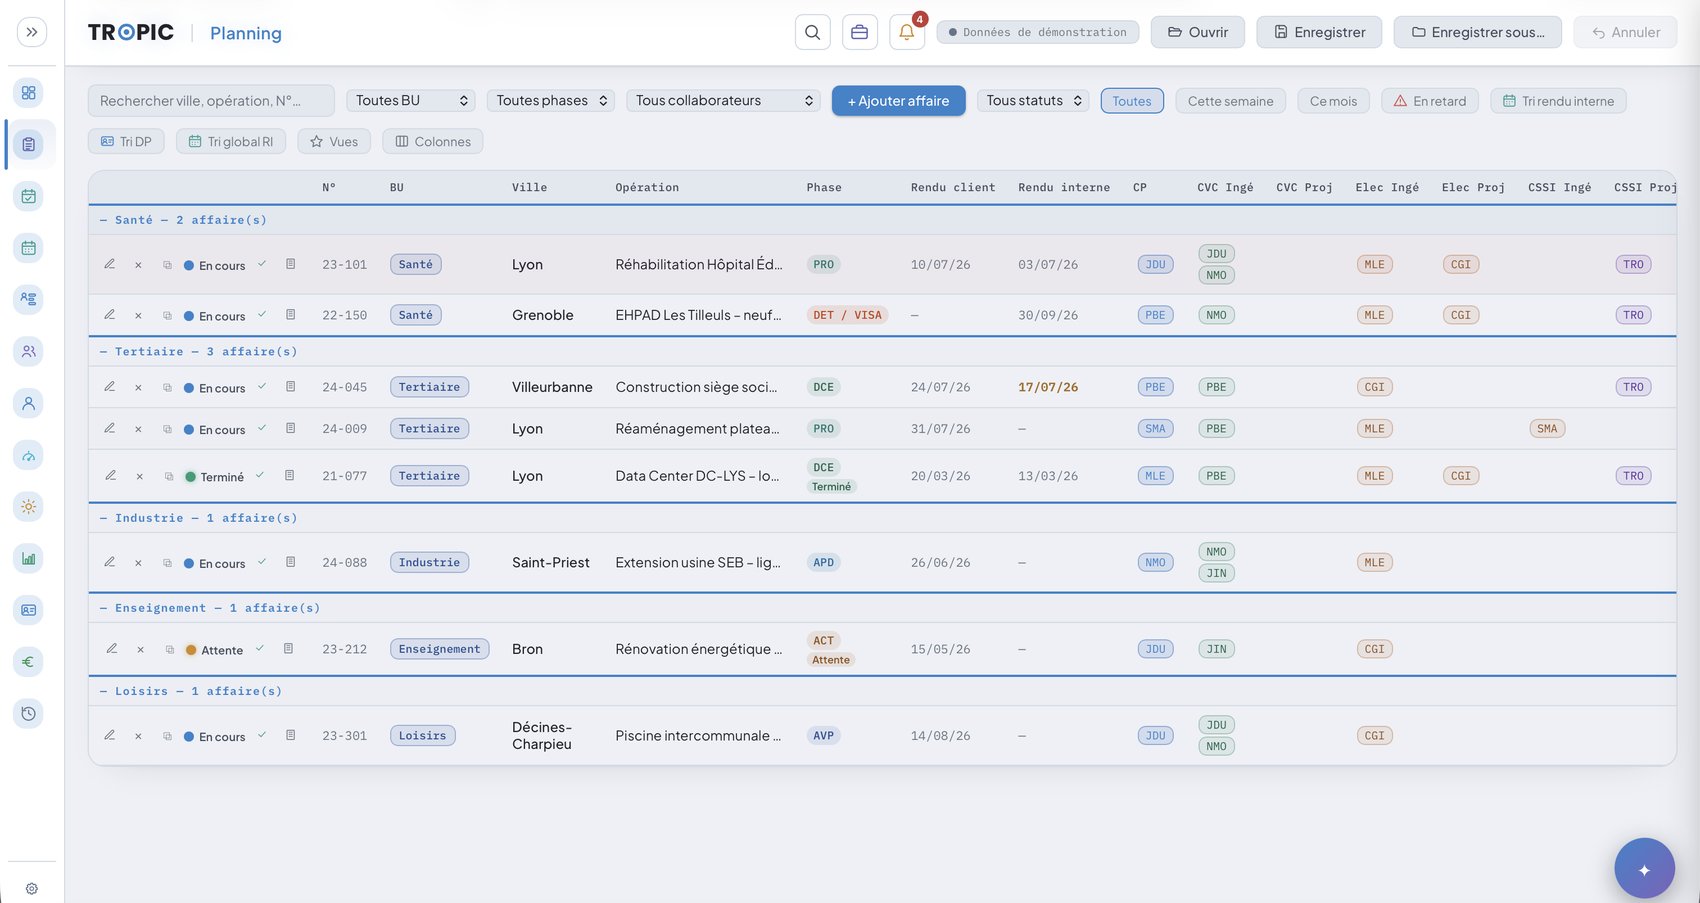Open settings gear at the sidebar bottom
The height and width of the screenshot is (903, 1700).
pos(32,888)
